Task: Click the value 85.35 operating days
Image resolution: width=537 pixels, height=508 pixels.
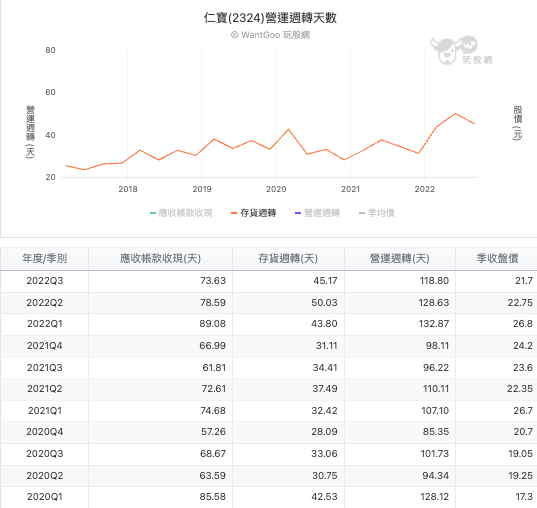Action: (436, 432)
